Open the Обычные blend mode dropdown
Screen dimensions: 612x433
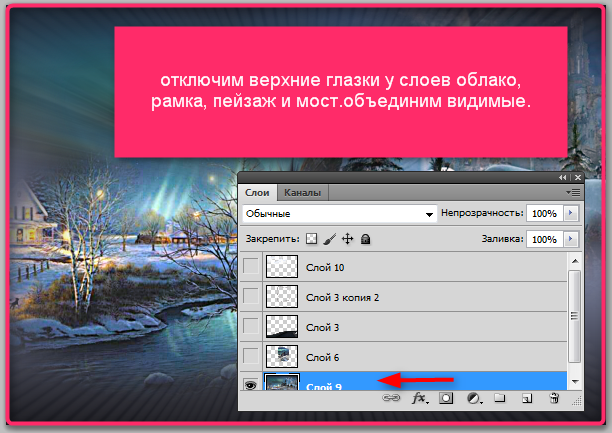point(339,214)
